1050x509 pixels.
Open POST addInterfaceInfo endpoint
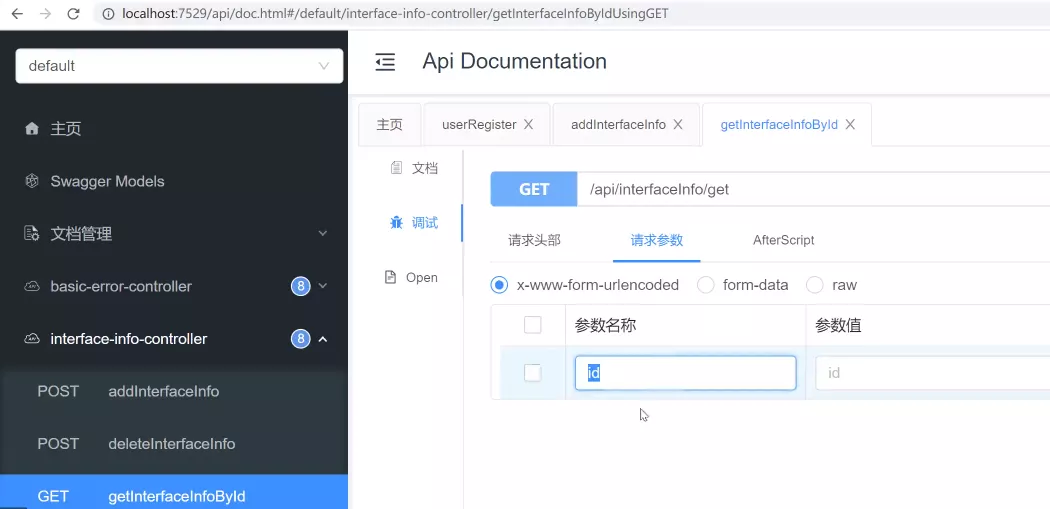174,391
